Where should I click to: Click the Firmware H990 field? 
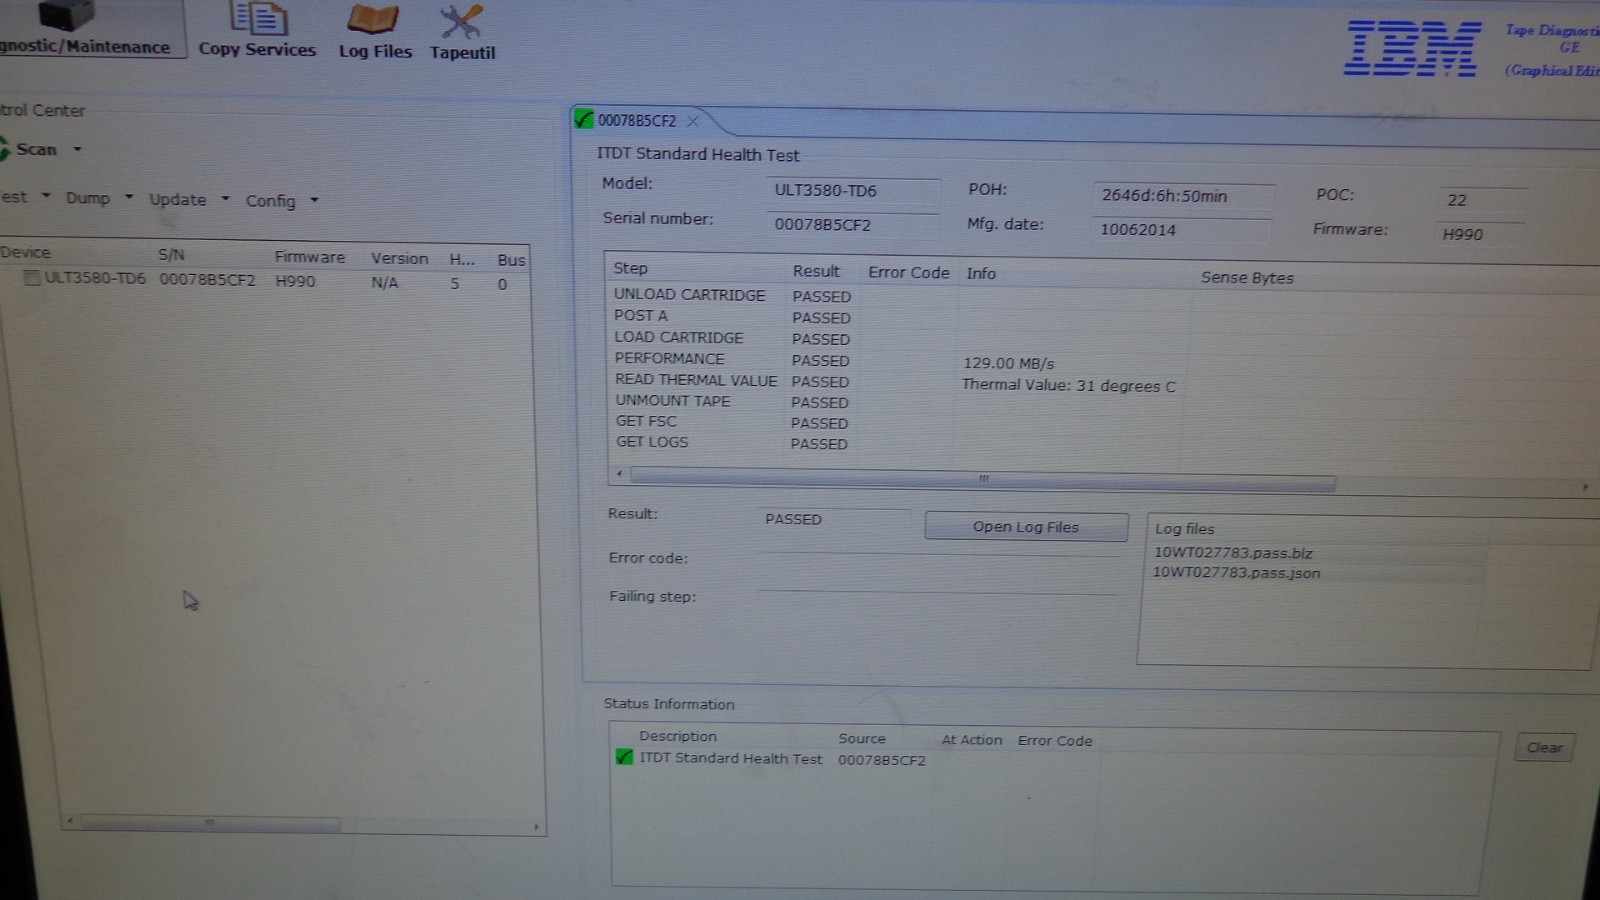pos(1480,234)
